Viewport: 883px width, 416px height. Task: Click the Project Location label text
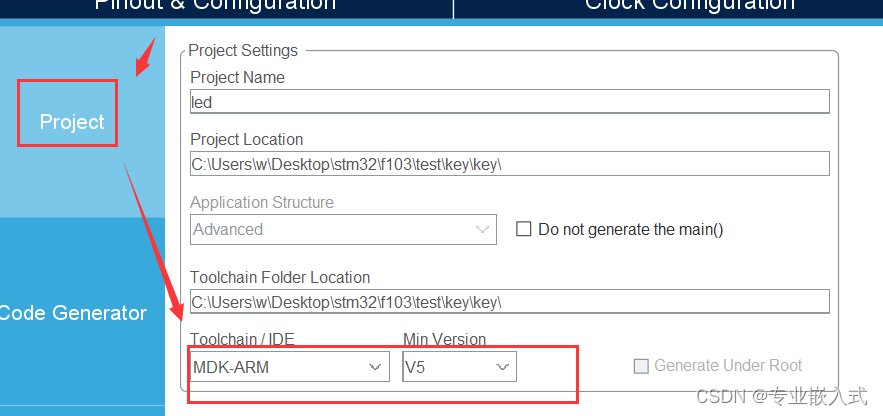coord(246,140)
